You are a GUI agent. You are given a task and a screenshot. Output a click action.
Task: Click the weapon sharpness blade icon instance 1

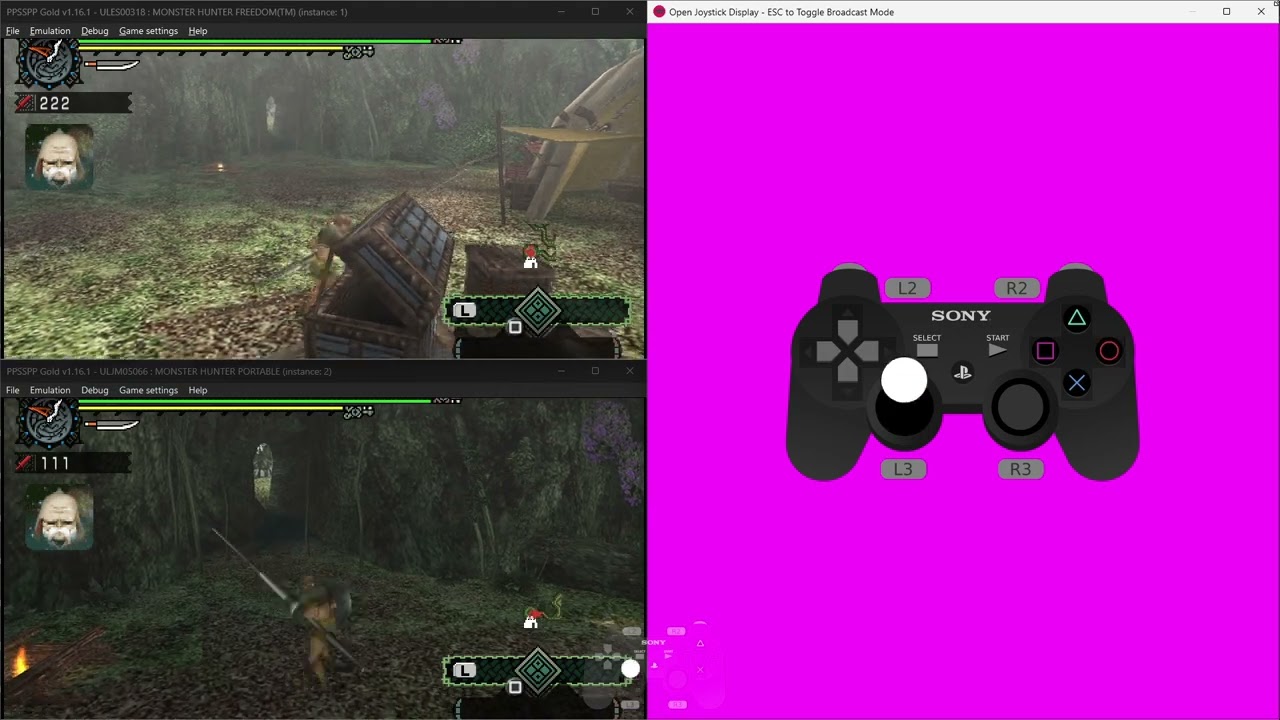pyautogui.click(x=111, y=65)
